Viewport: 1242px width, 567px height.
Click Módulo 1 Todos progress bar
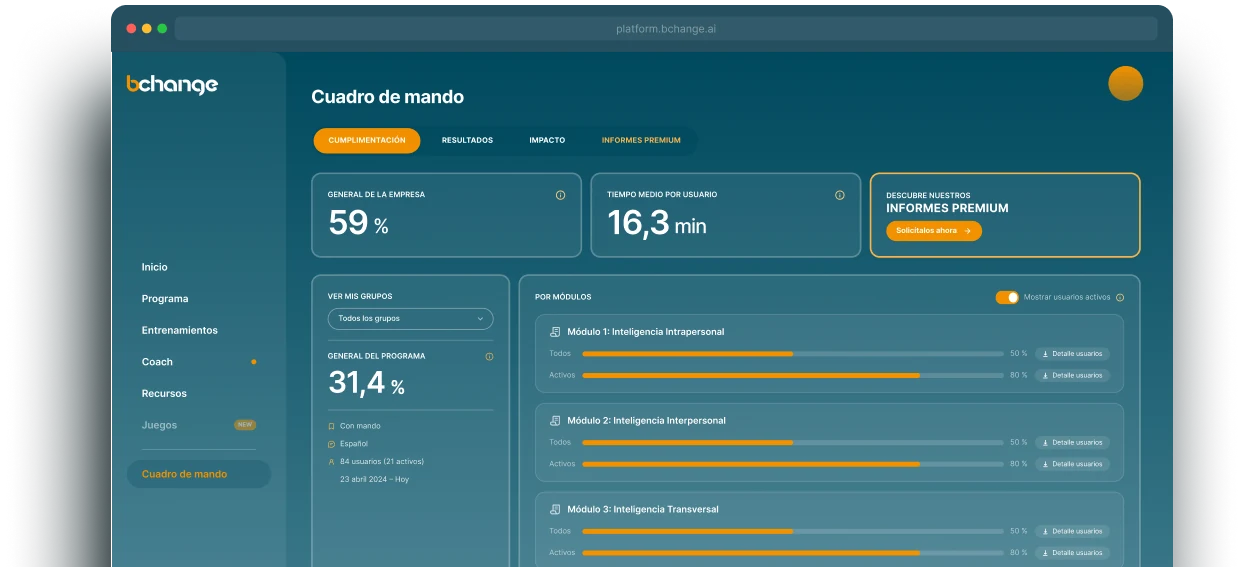[793, 354]
